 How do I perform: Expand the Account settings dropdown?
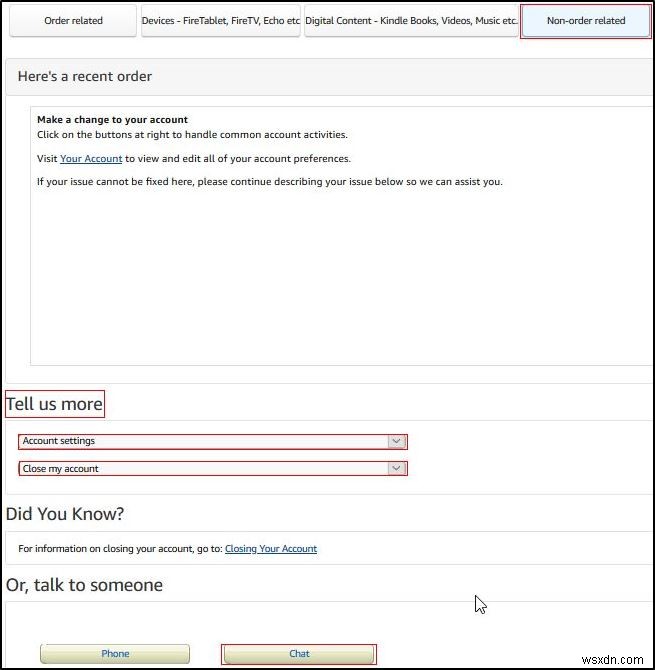click(212, 441)
